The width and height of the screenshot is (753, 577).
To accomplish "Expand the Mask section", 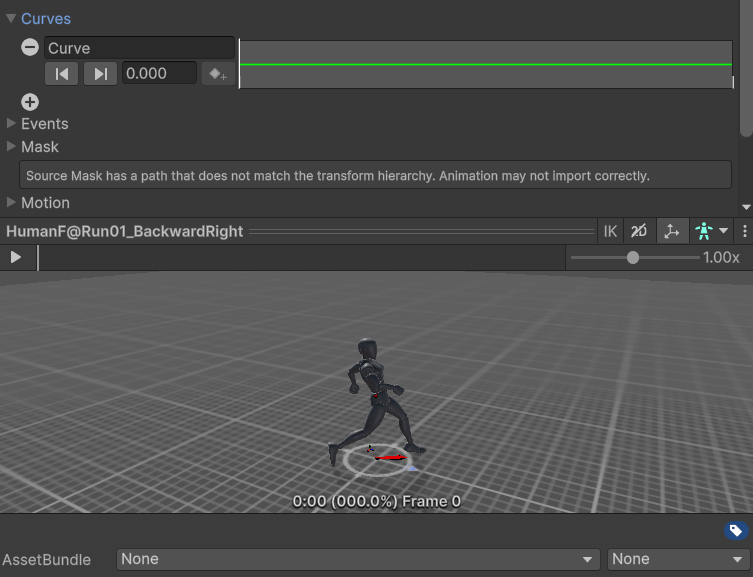I will click(x=11, y=147).
